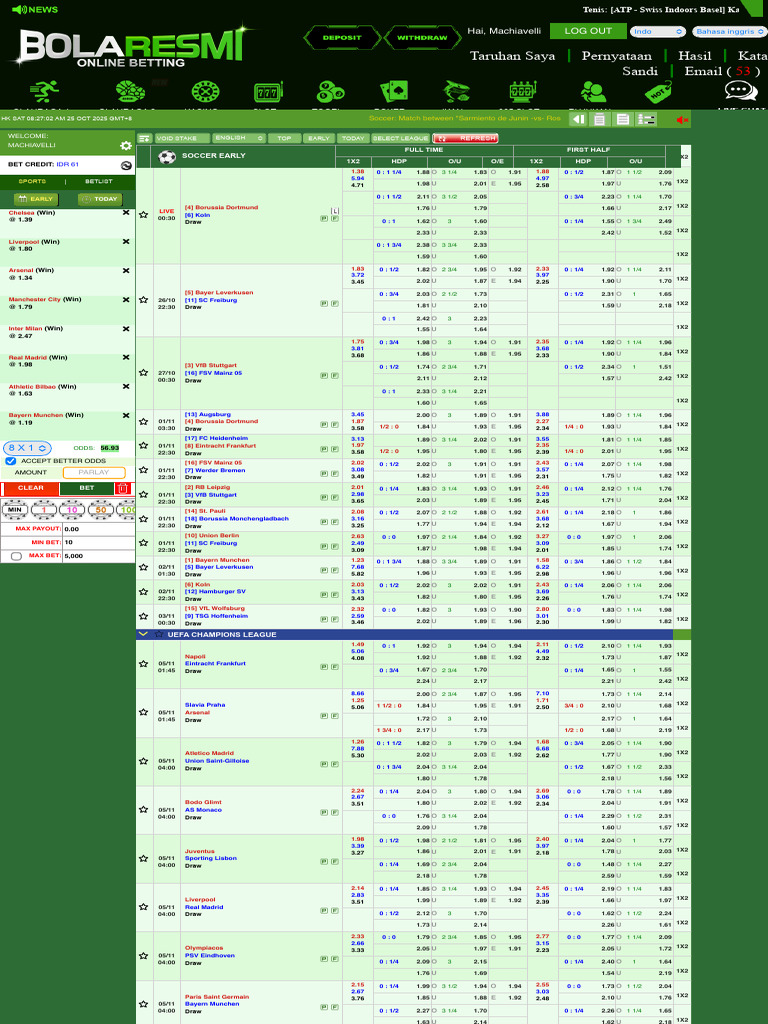Star the UEFA Champions League header
Viewport: 768px width, 1024px height.
pos(159,634)
